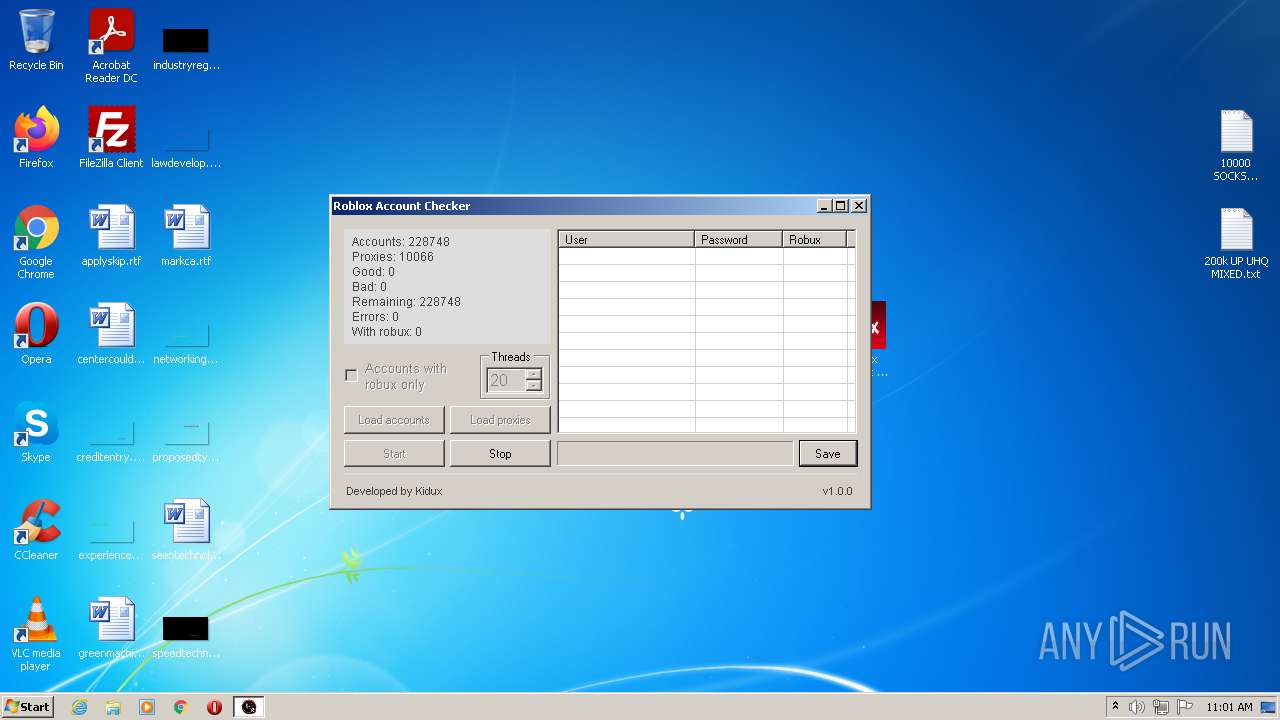Activate the Roblox Account Checker taskbar button
1280x720 pixels.
(249, 707)
